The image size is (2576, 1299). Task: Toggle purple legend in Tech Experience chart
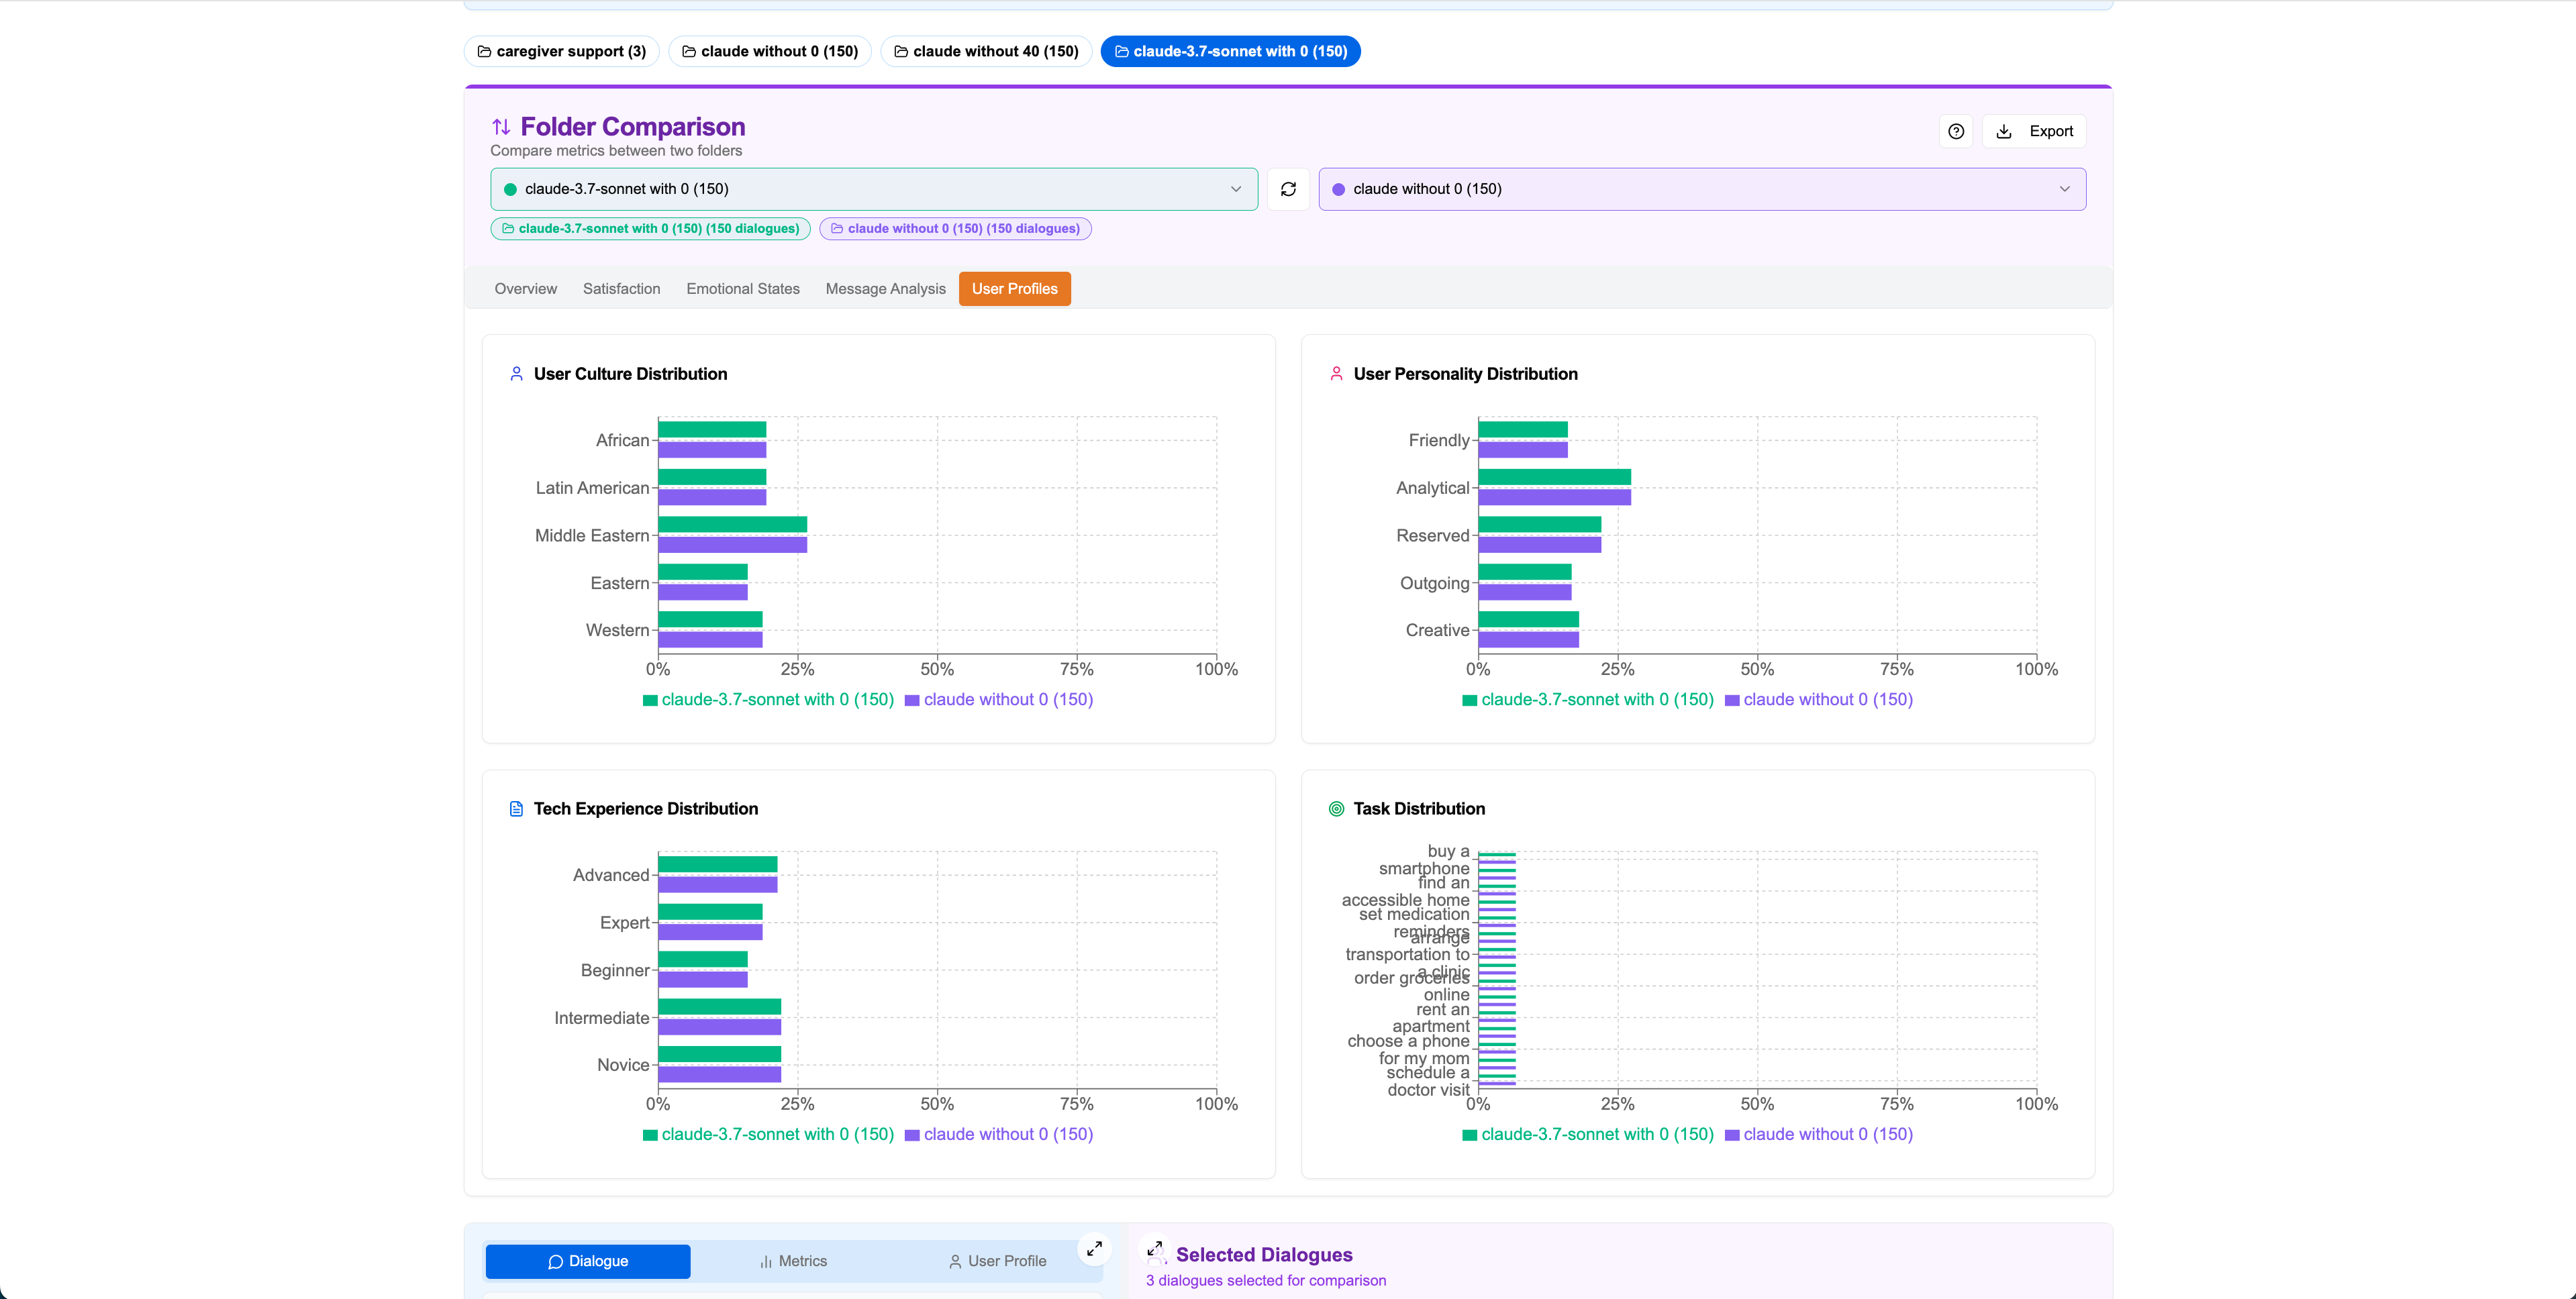point(999,1134)
